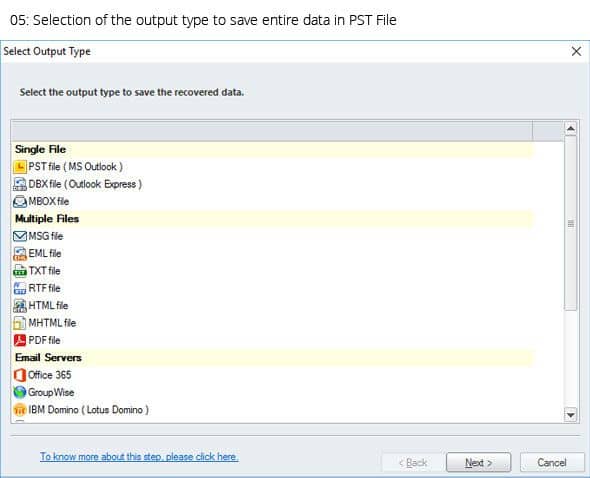Open the 'click here' help link
The height and width of the screenshot is (478, 590).
(x=139, y=457)
